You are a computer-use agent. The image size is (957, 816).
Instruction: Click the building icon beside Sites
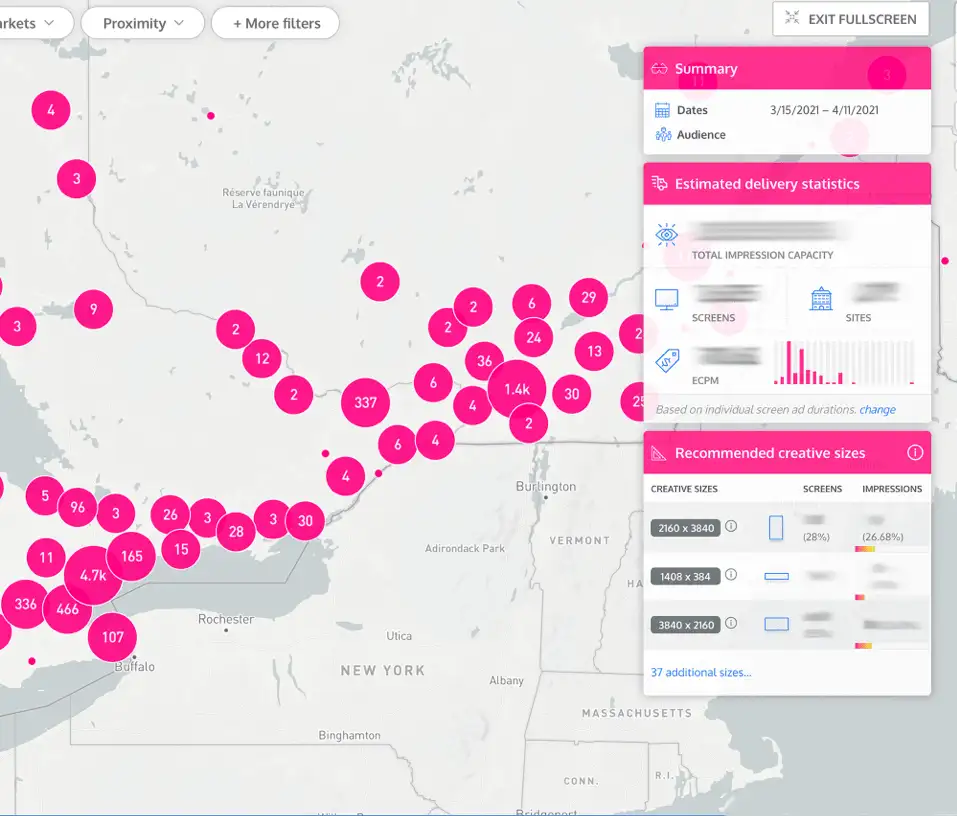coord(821,299)
